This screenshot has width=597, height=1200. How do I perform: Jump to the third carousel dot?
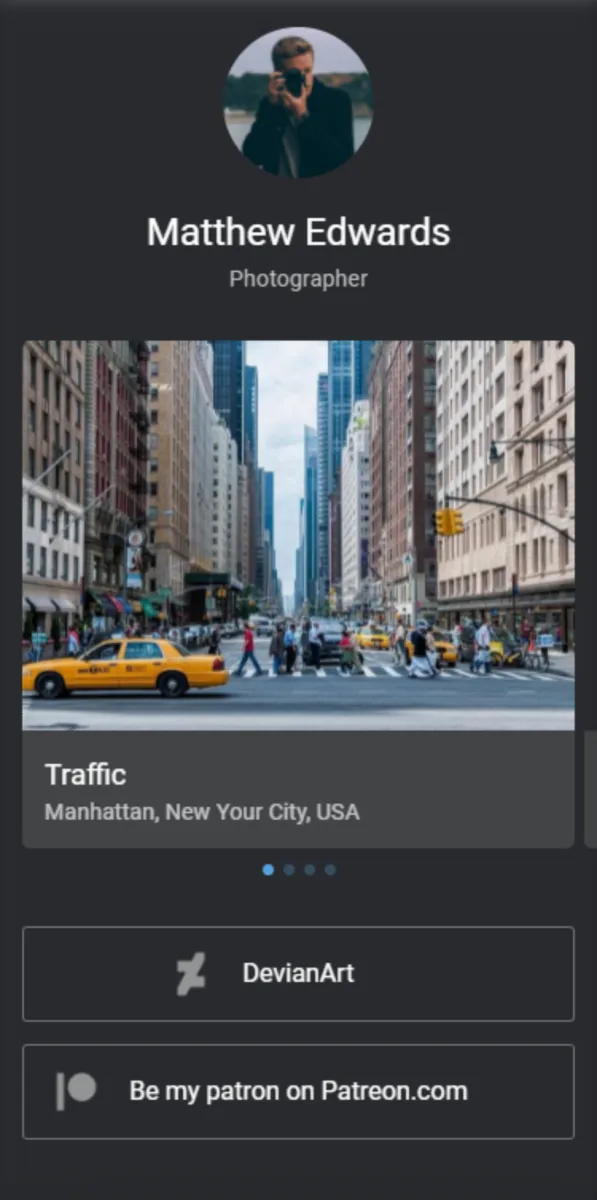point(309,870)
